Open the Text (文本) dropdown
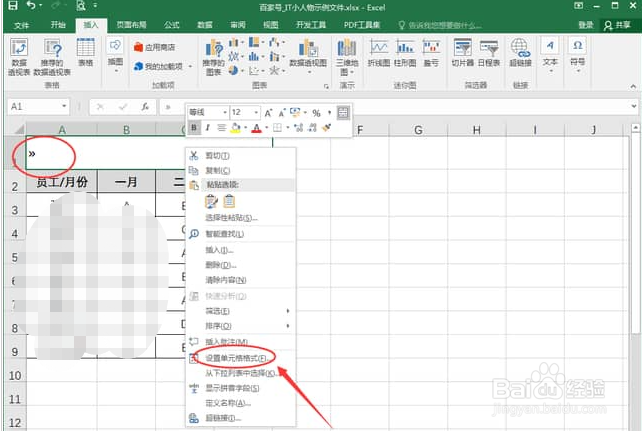Image resolution: width=642 pixels, height=431 pixels. pyautogui.click(x=550, y=55)
